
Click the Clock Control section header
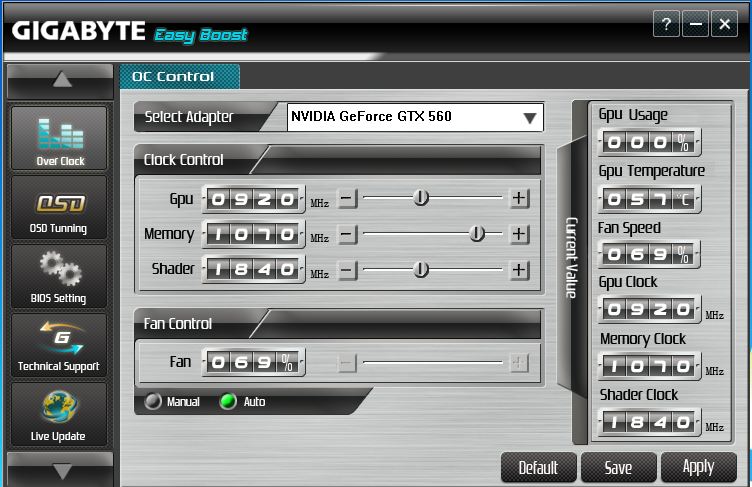coord(338,160)
